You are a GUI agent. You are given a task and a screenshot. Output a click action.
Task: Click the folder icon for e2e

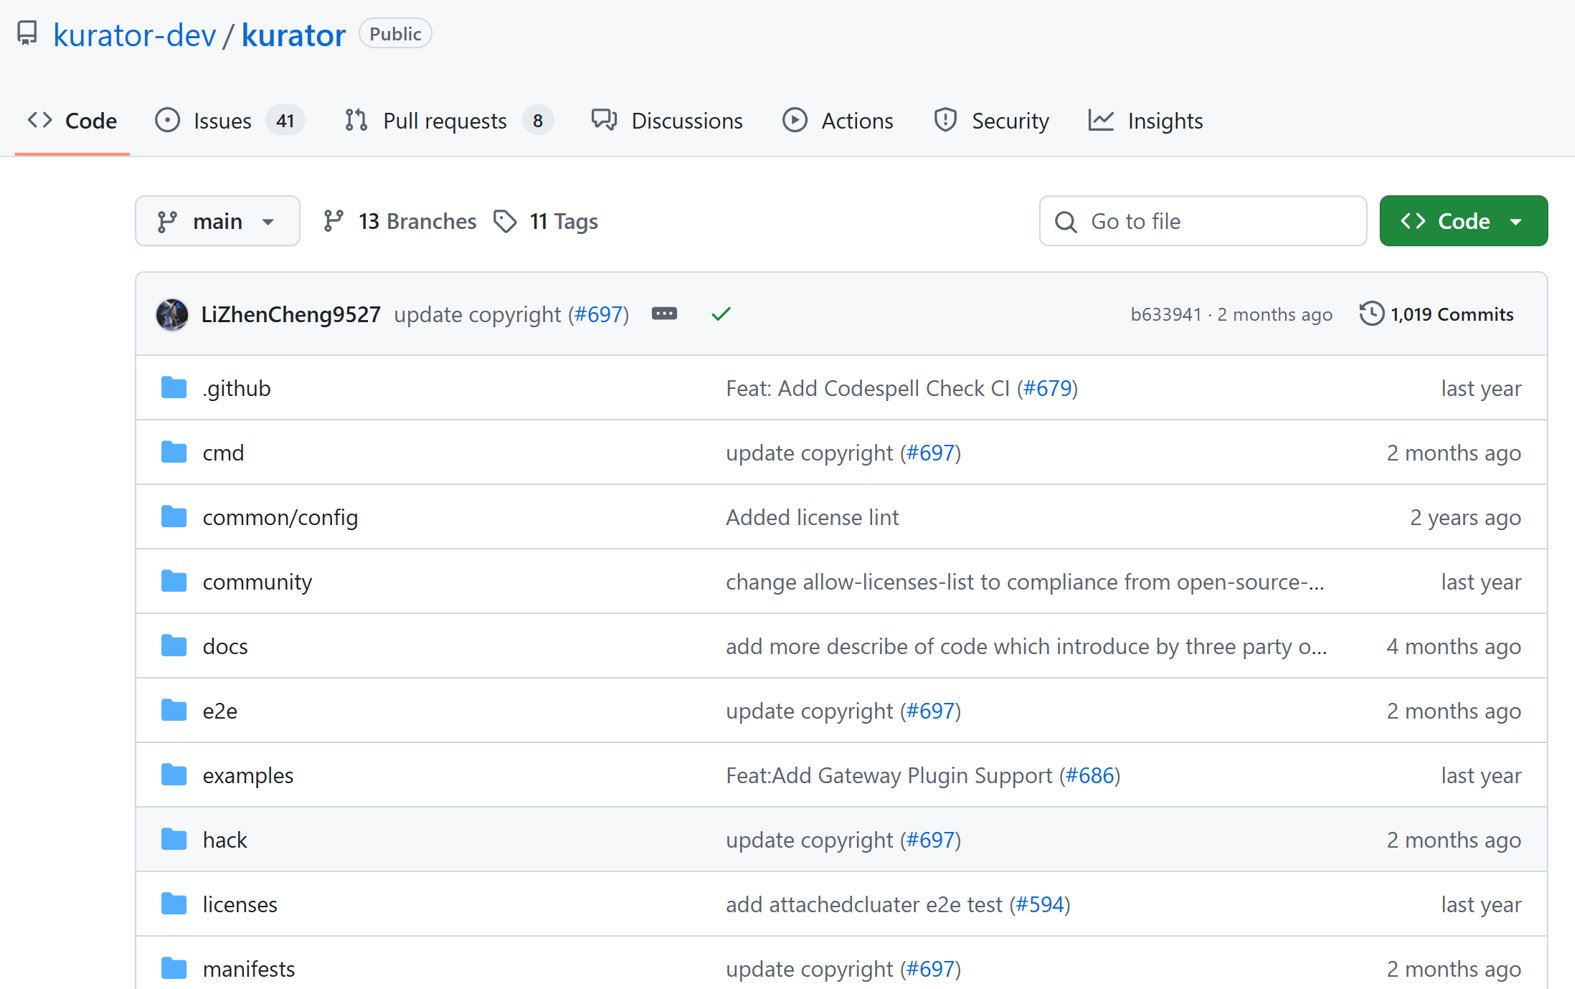(x=174, y=710)
